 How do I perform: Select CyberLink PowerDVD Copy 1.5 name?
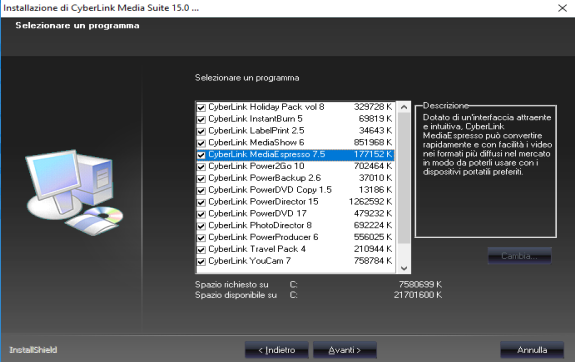[270, 190]
